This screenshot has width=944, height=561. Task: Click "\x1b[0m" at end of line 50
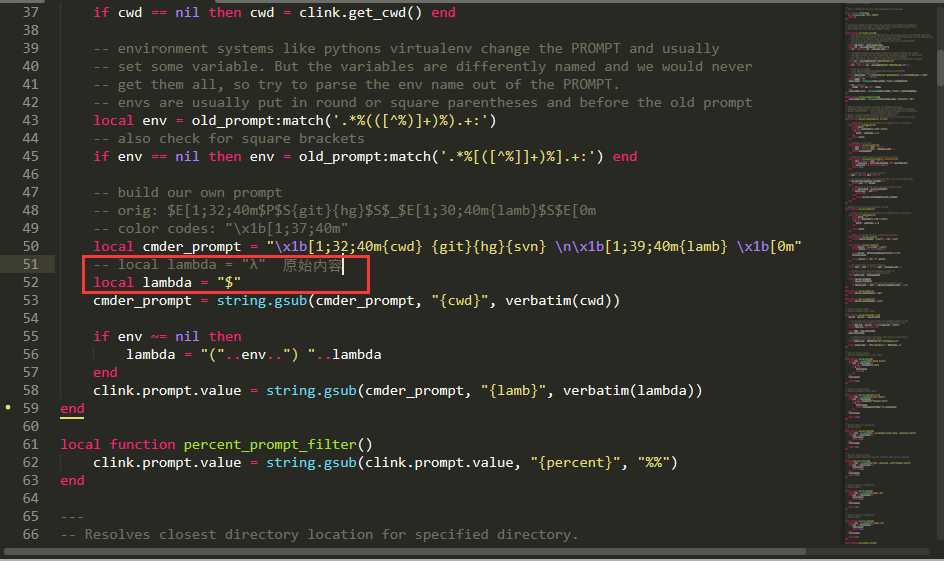(765, 246)
